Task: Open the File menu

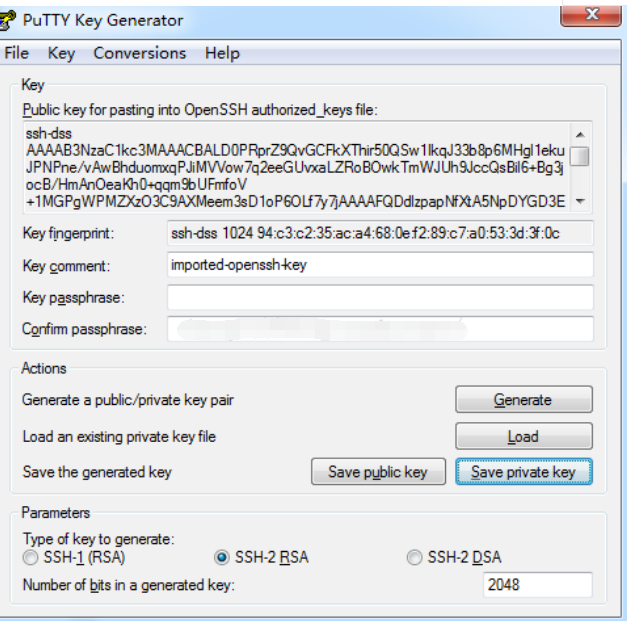Action: coord(17,53)
